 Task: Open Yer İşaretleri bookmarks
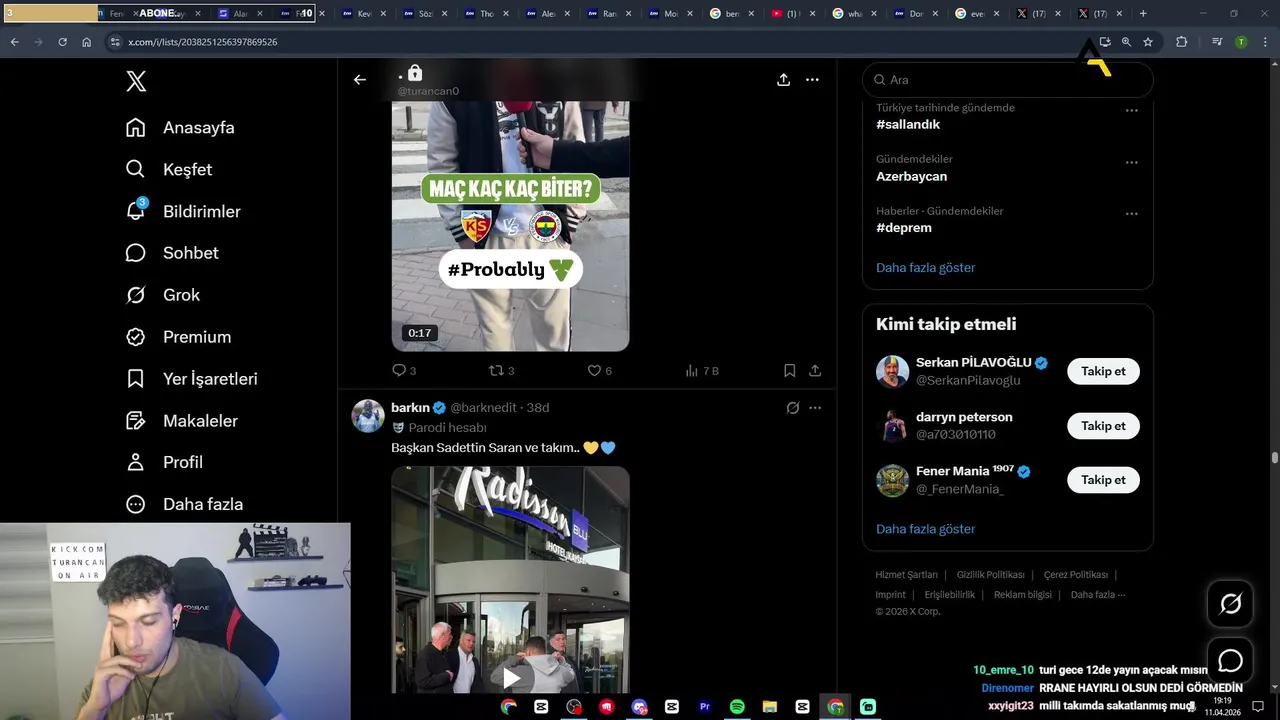(x=192, y=379)
